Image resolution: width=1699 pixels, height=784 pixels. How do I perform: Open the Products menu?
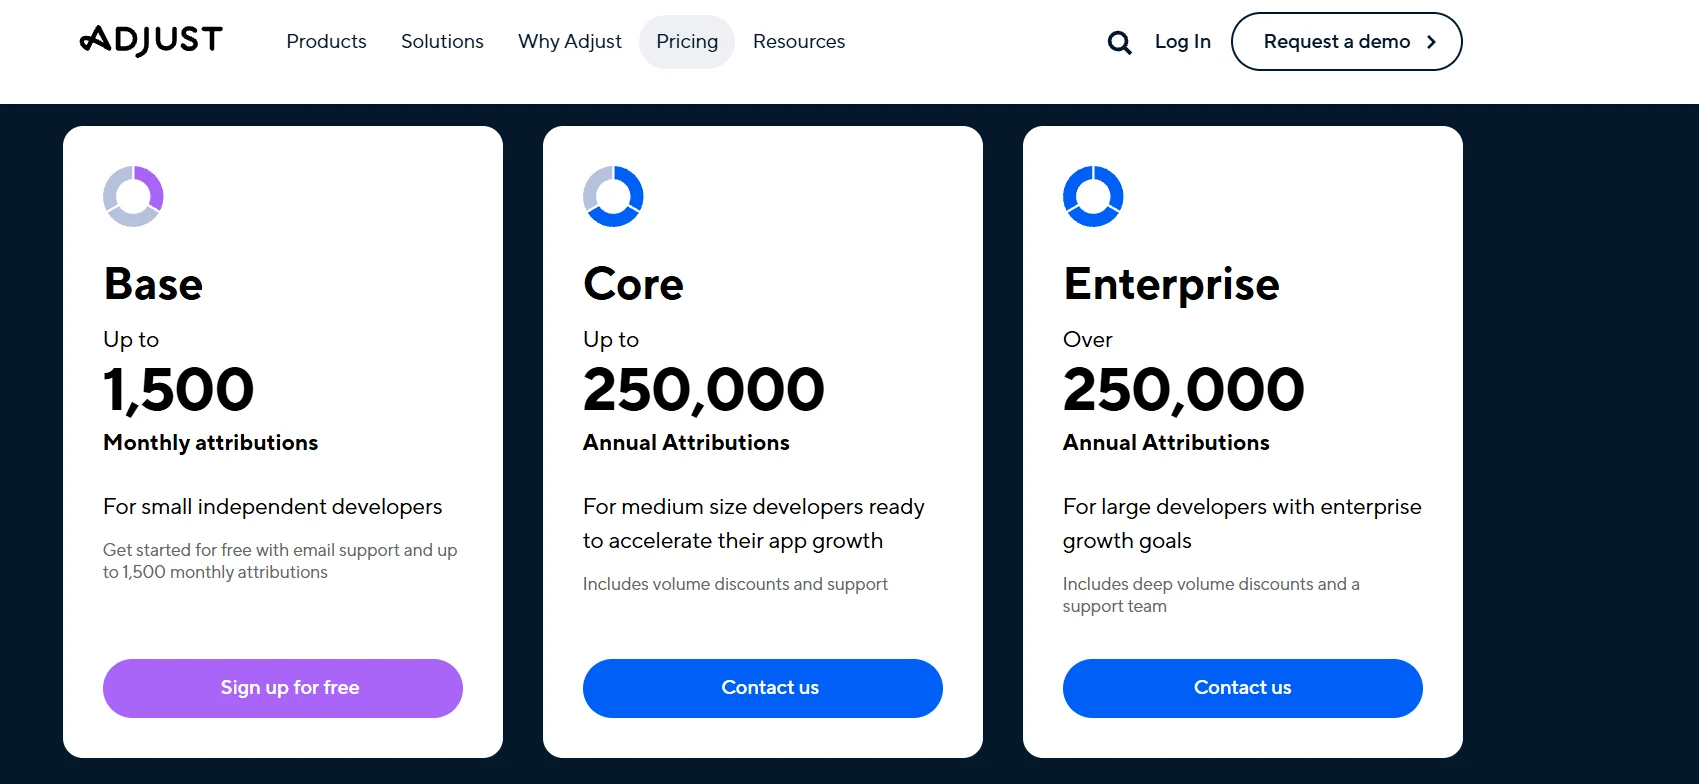click(x=326, y=42)
